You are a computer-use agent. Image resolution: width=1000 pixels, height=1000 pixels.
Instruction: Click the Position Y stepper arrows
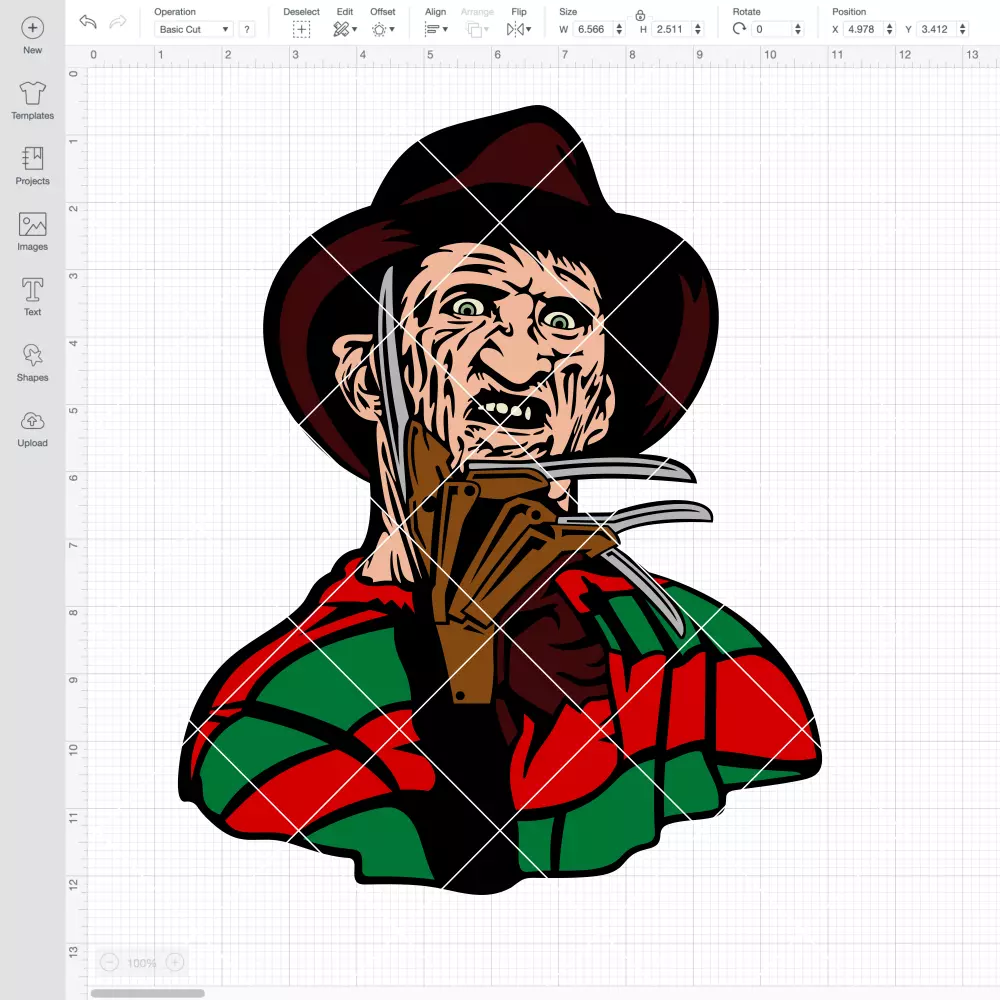tap(963, 29)
